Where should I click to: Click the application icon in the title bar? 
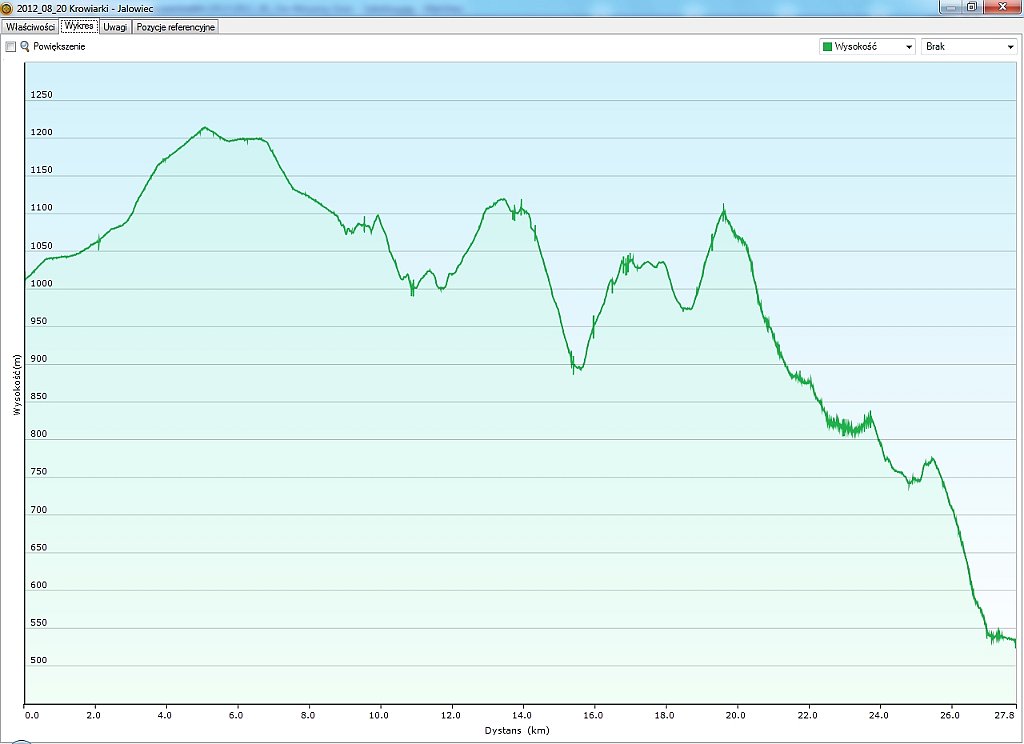tap(7, 7)
